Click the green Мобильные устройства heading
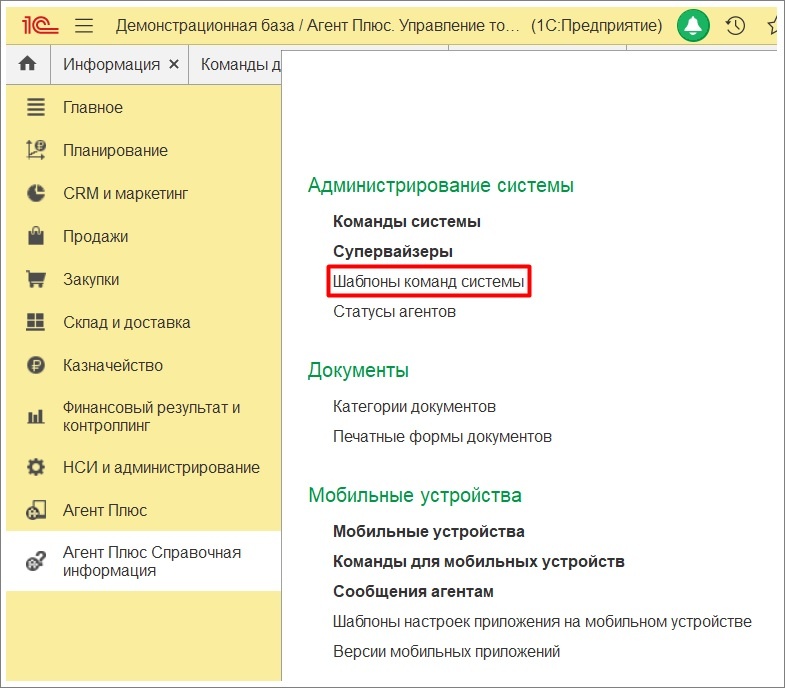 (x=415, y=495)
